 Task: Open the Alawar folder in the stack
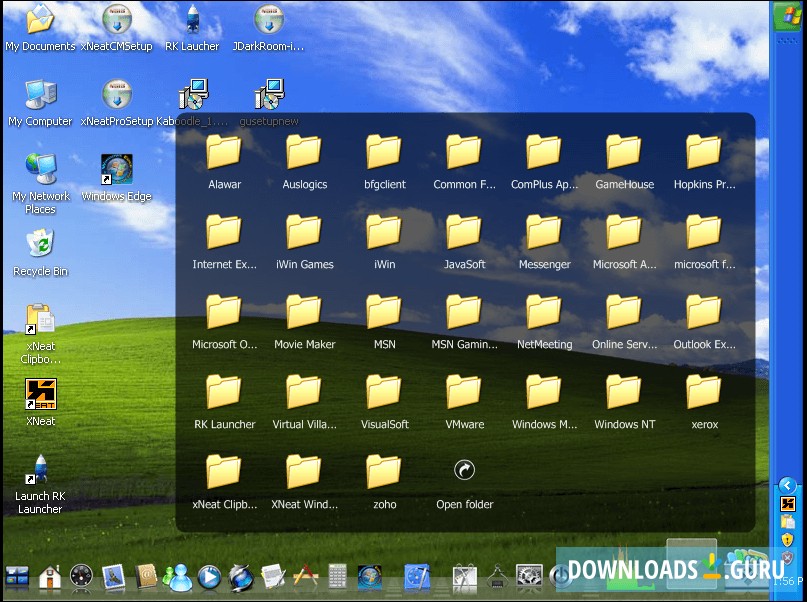[x=224, y=154]
